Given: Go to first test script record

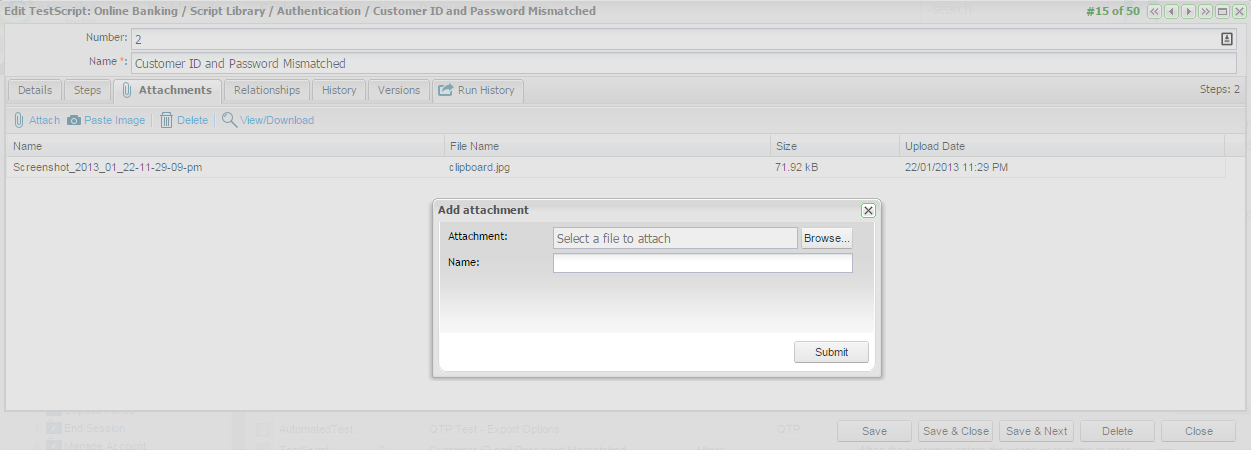Looking at the screenshot, I should point(1154,12).
